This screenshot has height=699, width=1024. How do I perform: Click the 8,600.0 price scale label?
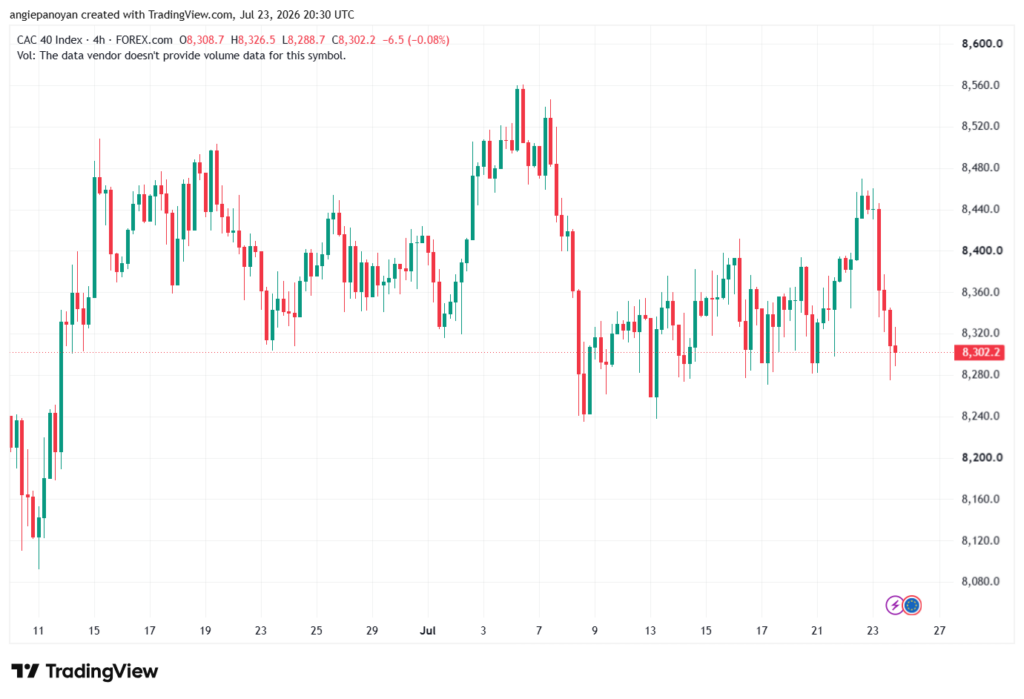click(x=982, y=44)
